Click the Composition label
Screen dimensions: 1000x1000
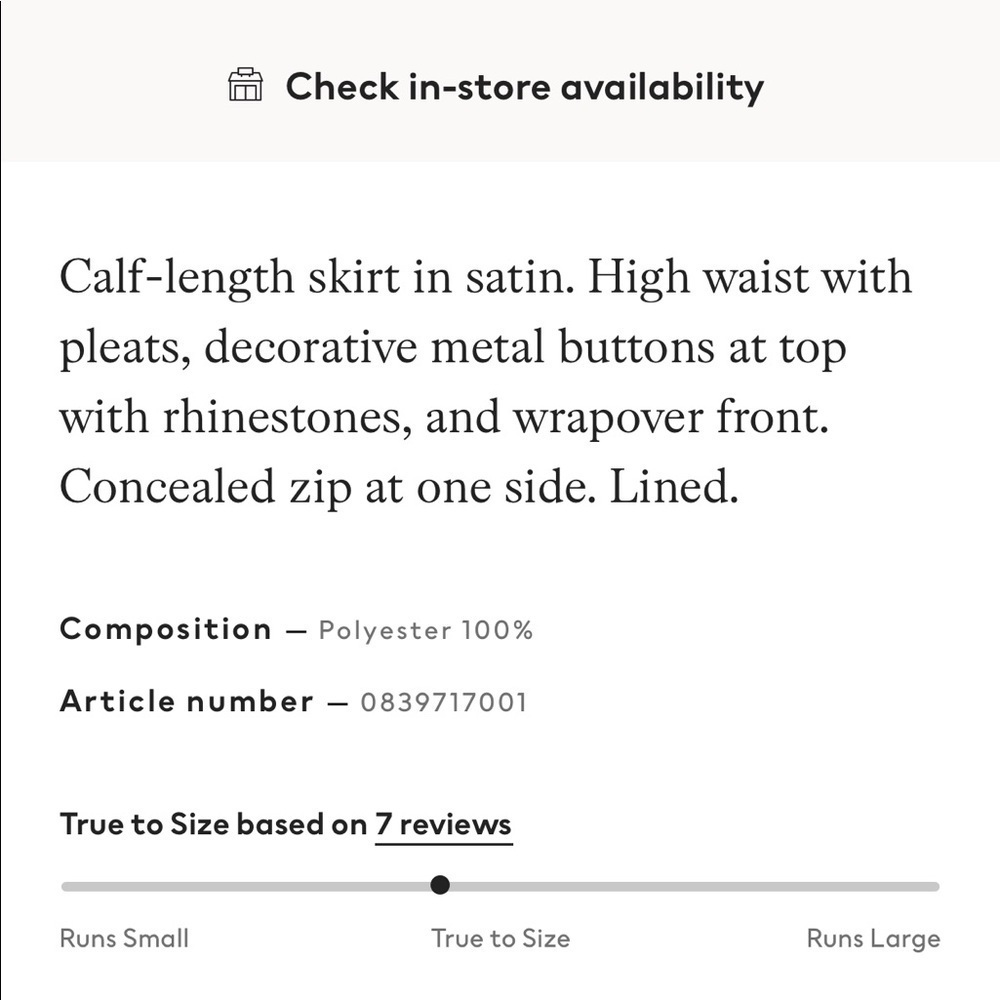[x=166, y=629]
